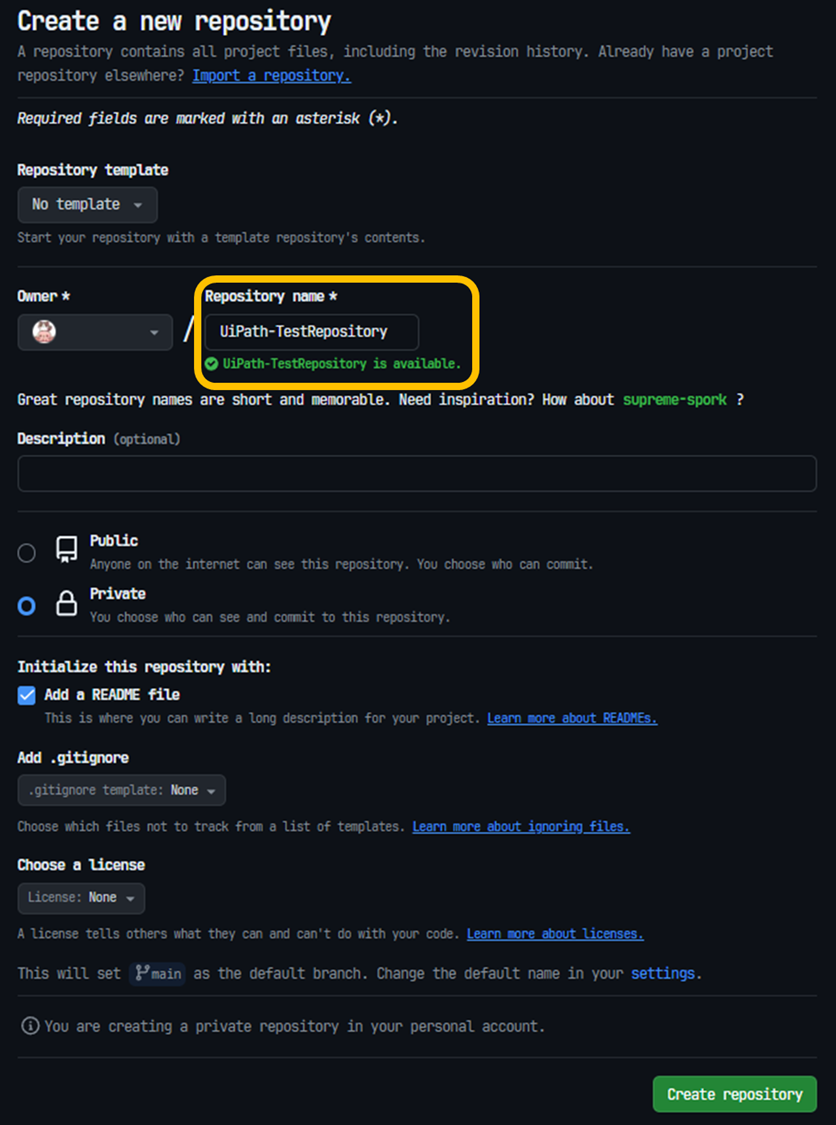Click inside the Description input field
Image resolution: width=836 pixels, height=1125 pixels.
417,473
